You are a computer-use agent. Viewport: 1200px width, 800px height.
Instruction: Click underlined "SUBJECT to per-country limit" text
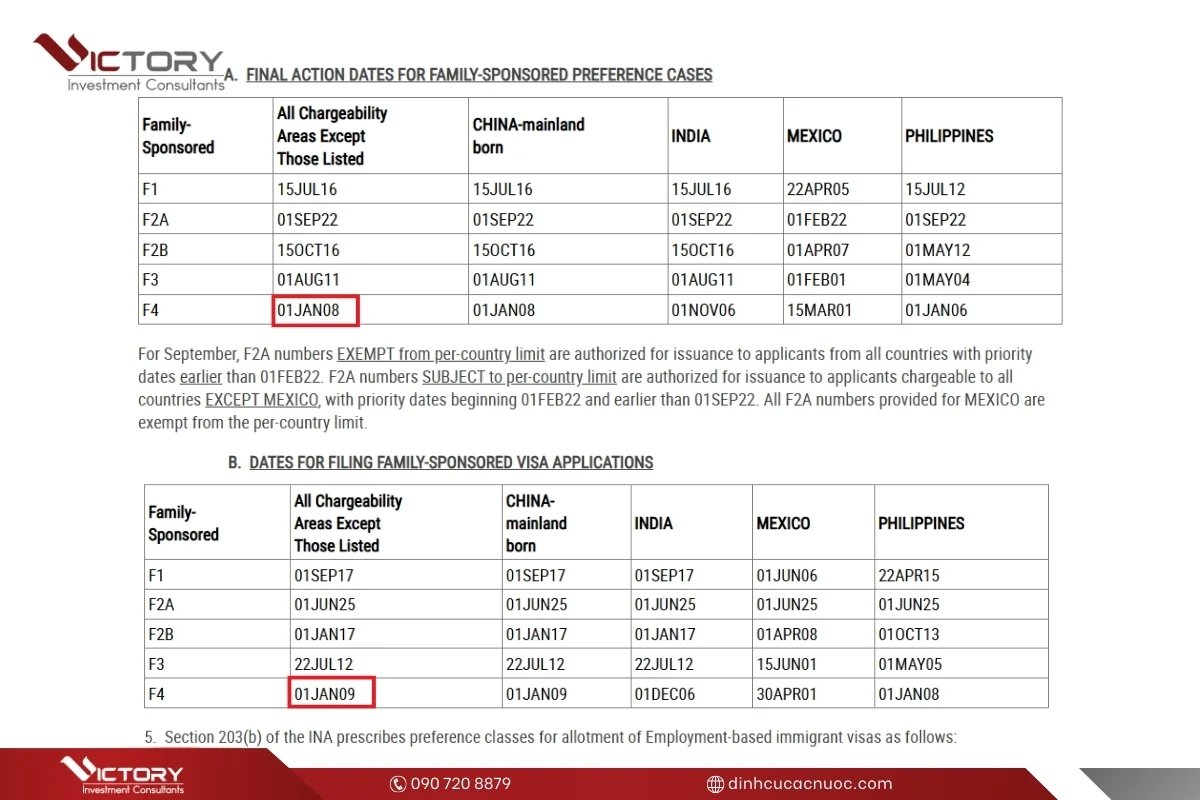[519, 377]
